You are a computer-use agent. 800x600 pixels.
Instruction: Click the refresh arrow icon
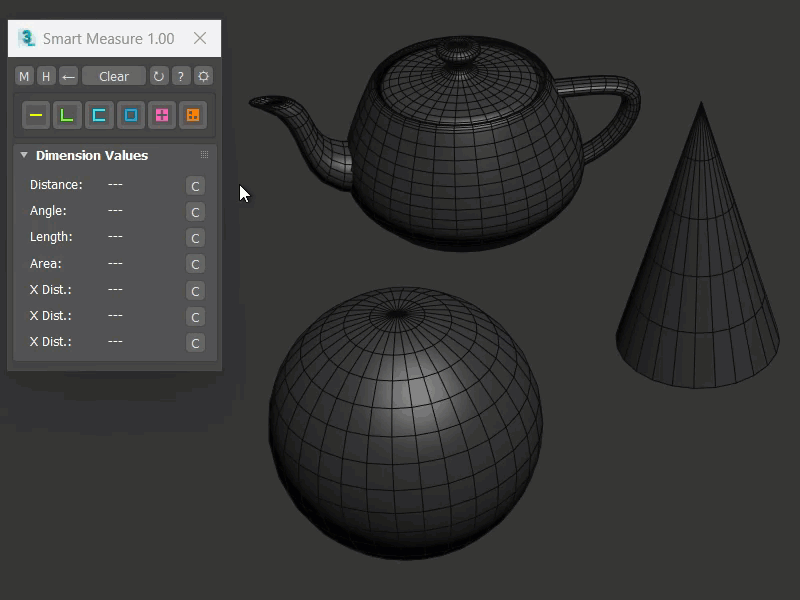[x=158, y=76]
